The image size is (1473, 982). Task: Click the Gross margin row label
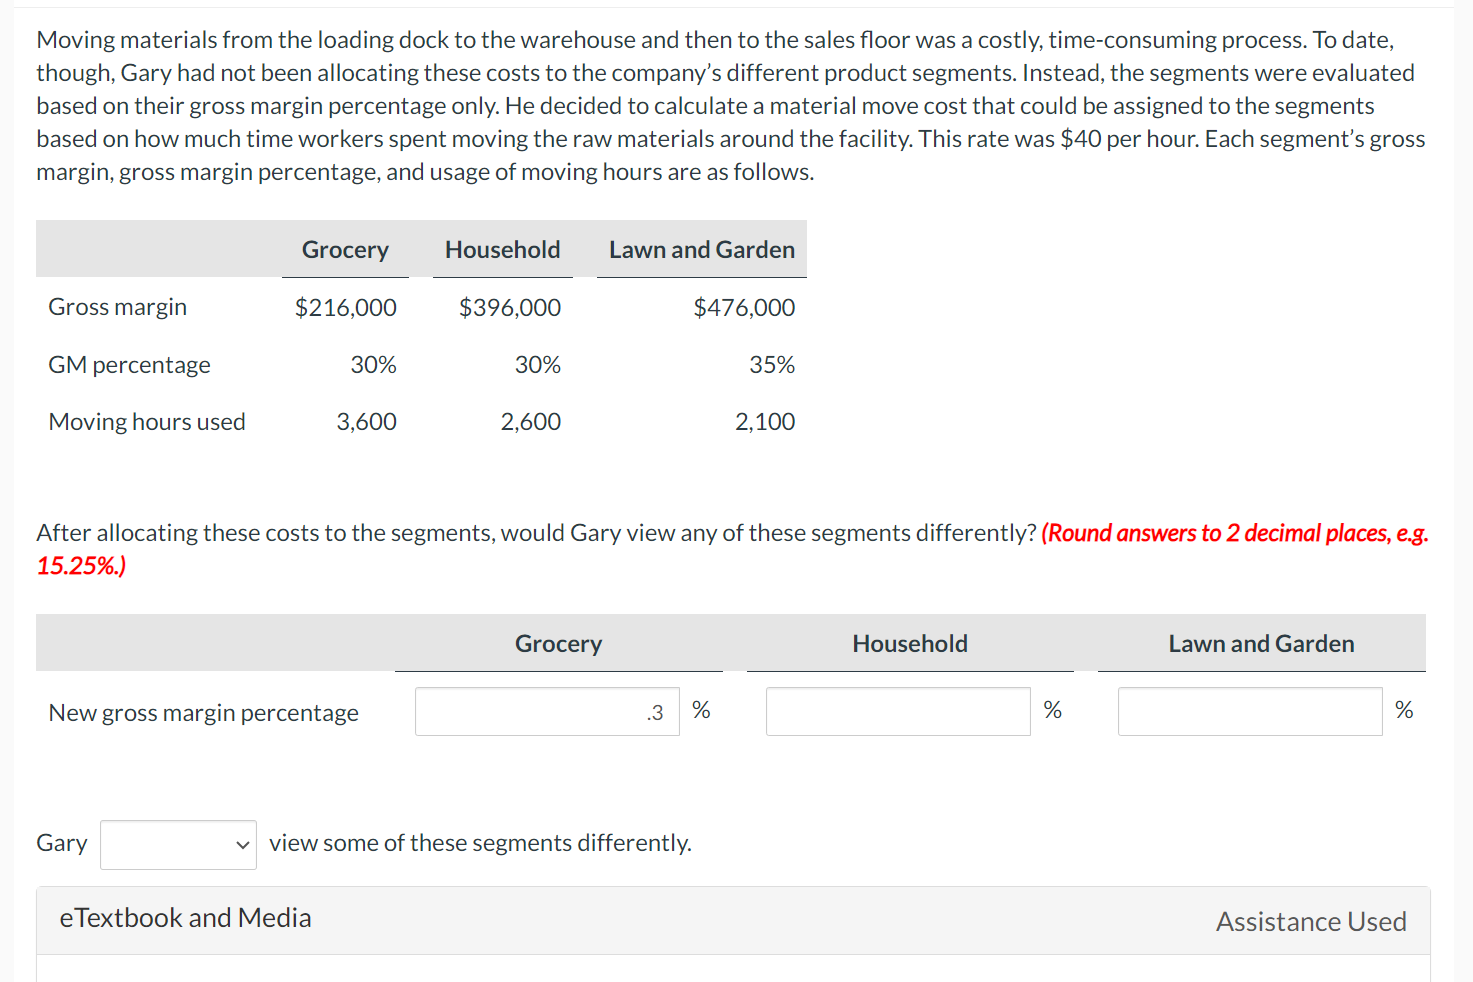coord(118,307)
